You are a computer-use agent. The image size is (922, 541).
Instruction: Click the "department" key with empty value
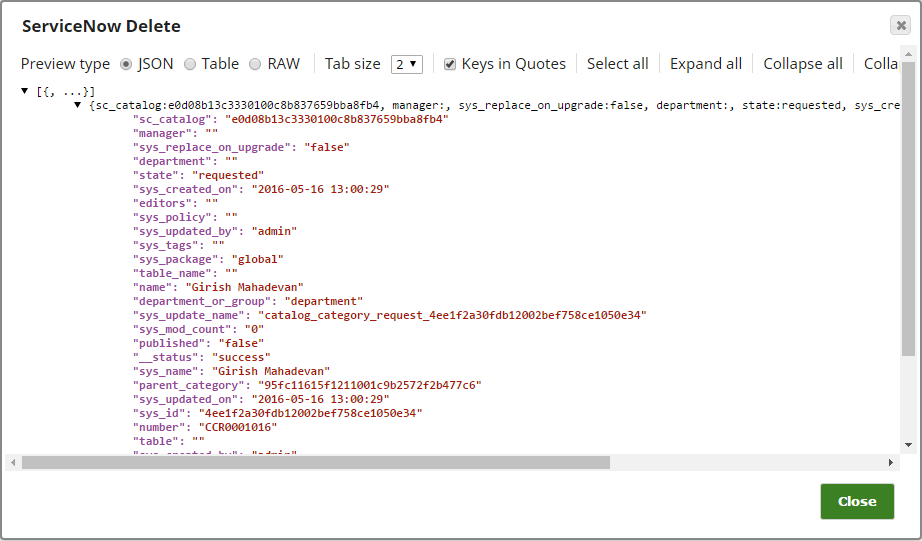[172, 162]
